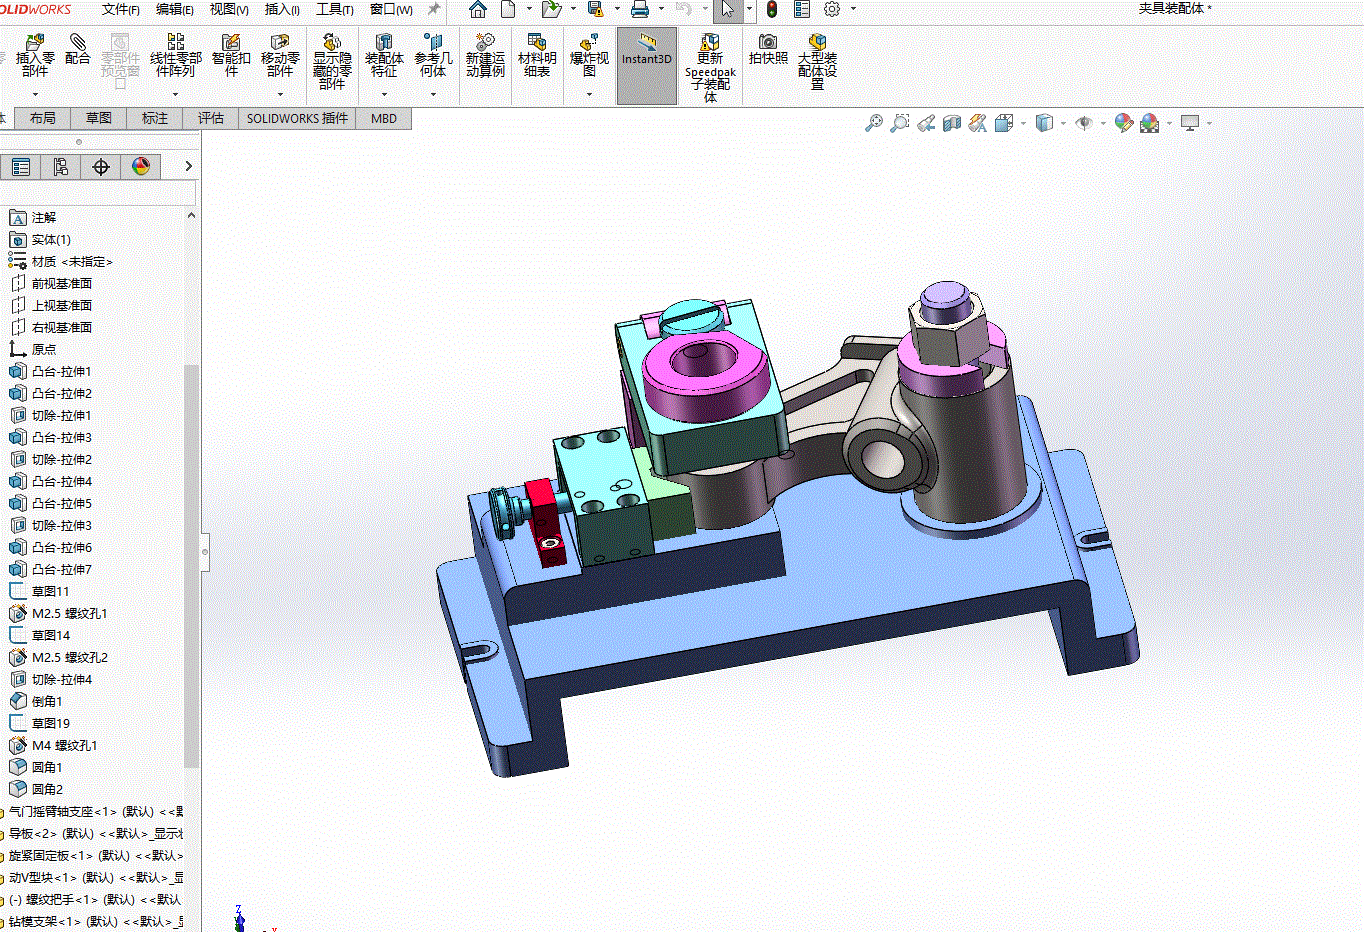Open the 插入(I) menu
The height and width of the screenshot is (932, 1364).
click(282, 10)
